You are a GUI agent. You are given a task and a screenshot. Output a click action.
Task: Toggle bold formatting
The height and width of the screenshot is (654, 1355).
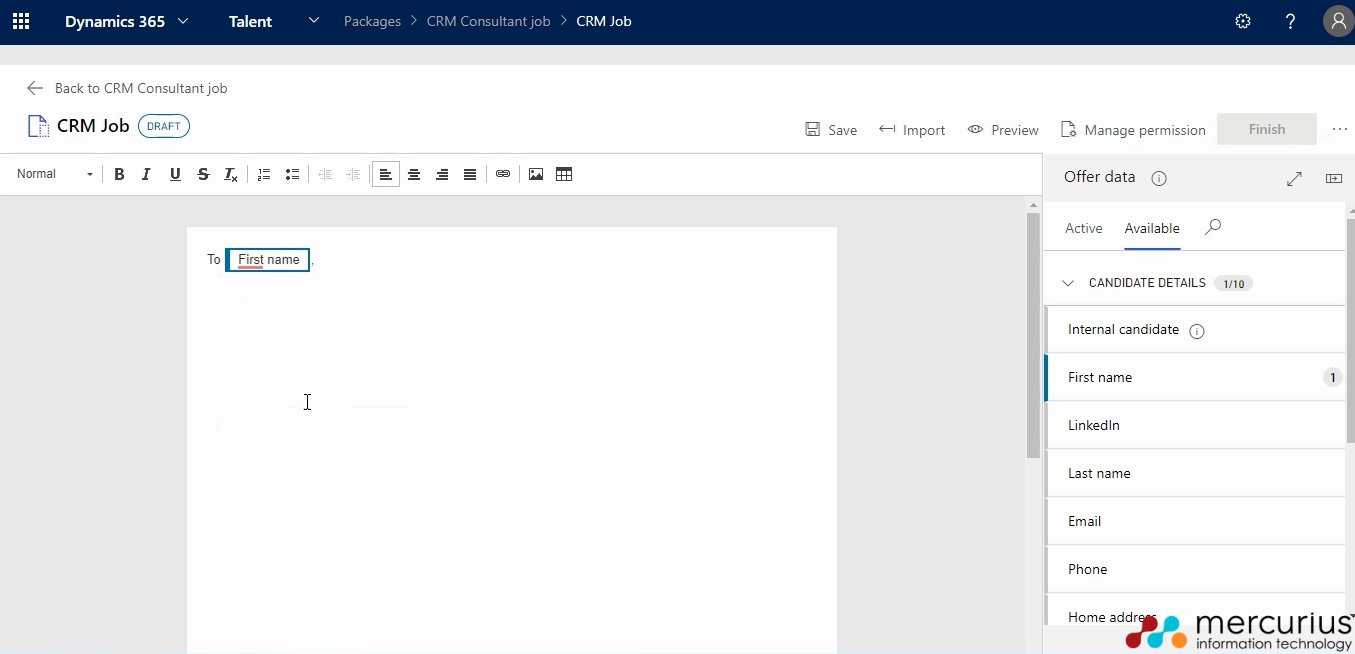[x=119, y=174]
